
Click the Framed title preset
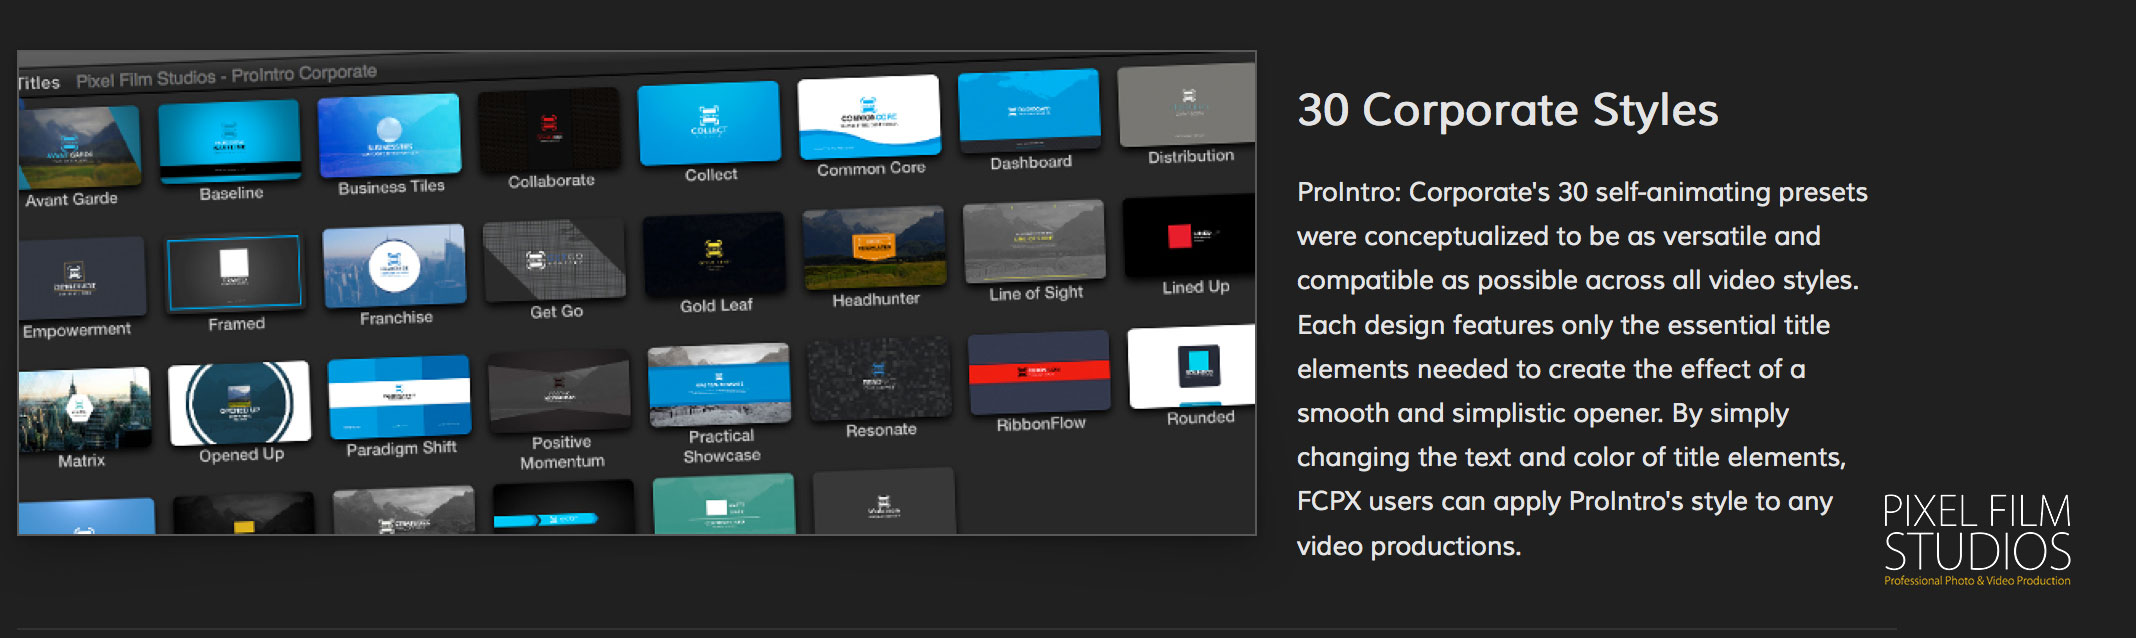coord(234,272)
